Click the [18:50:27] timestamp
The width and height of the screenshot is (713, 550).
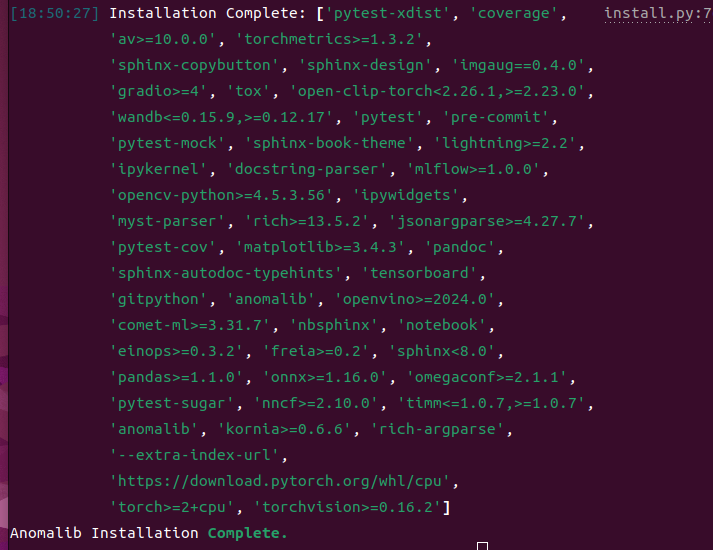[54, 14]
